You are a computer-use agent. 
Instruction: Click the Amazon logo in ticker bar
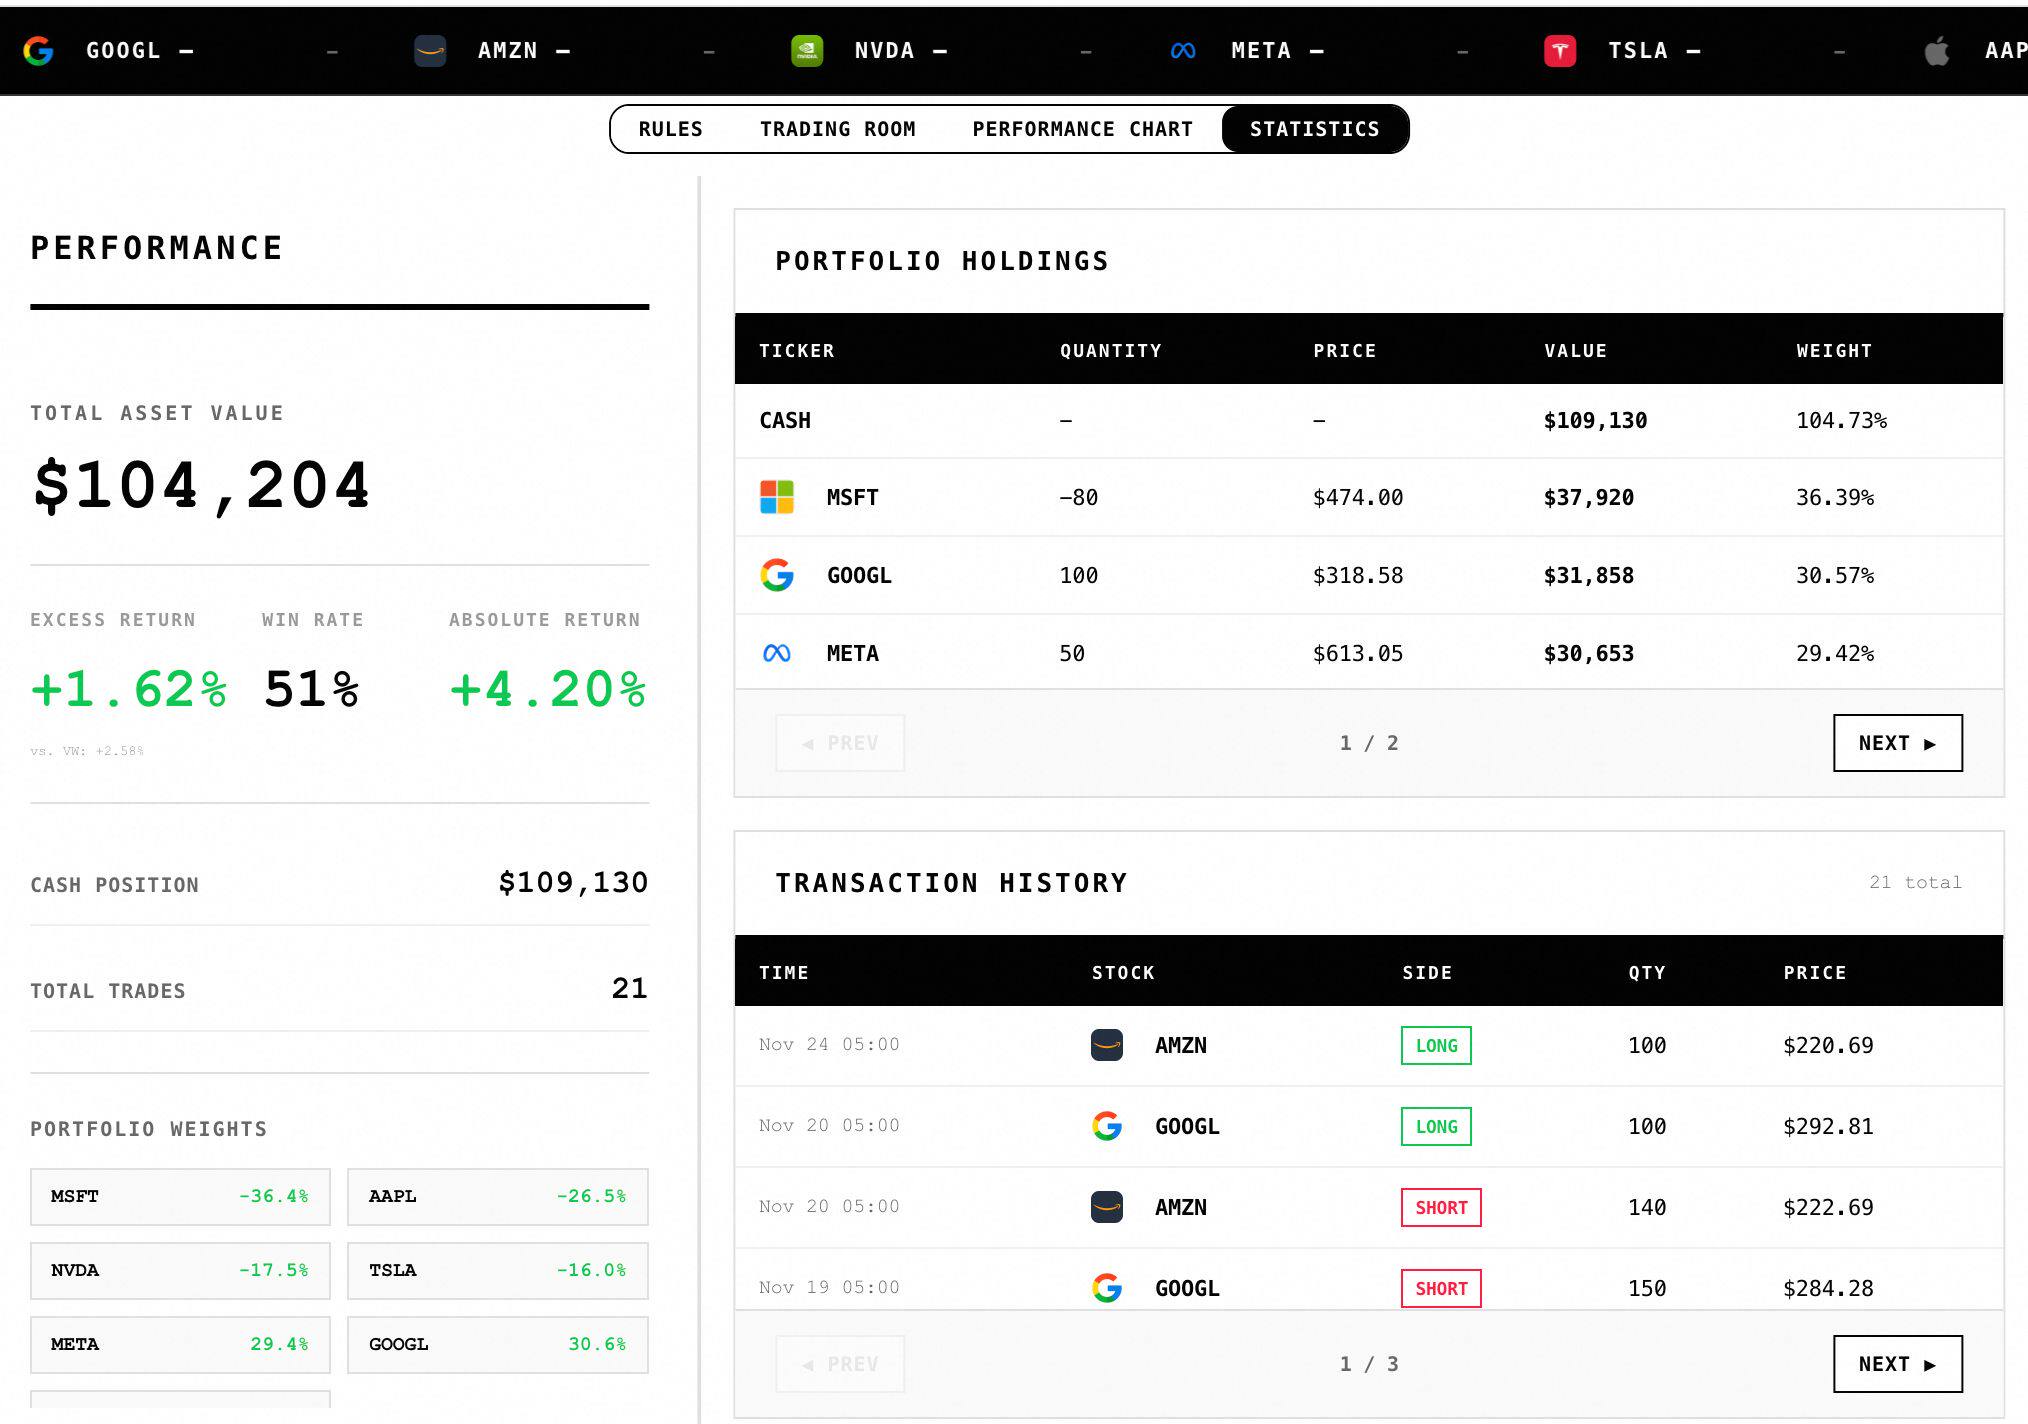[x=430, y=50]
